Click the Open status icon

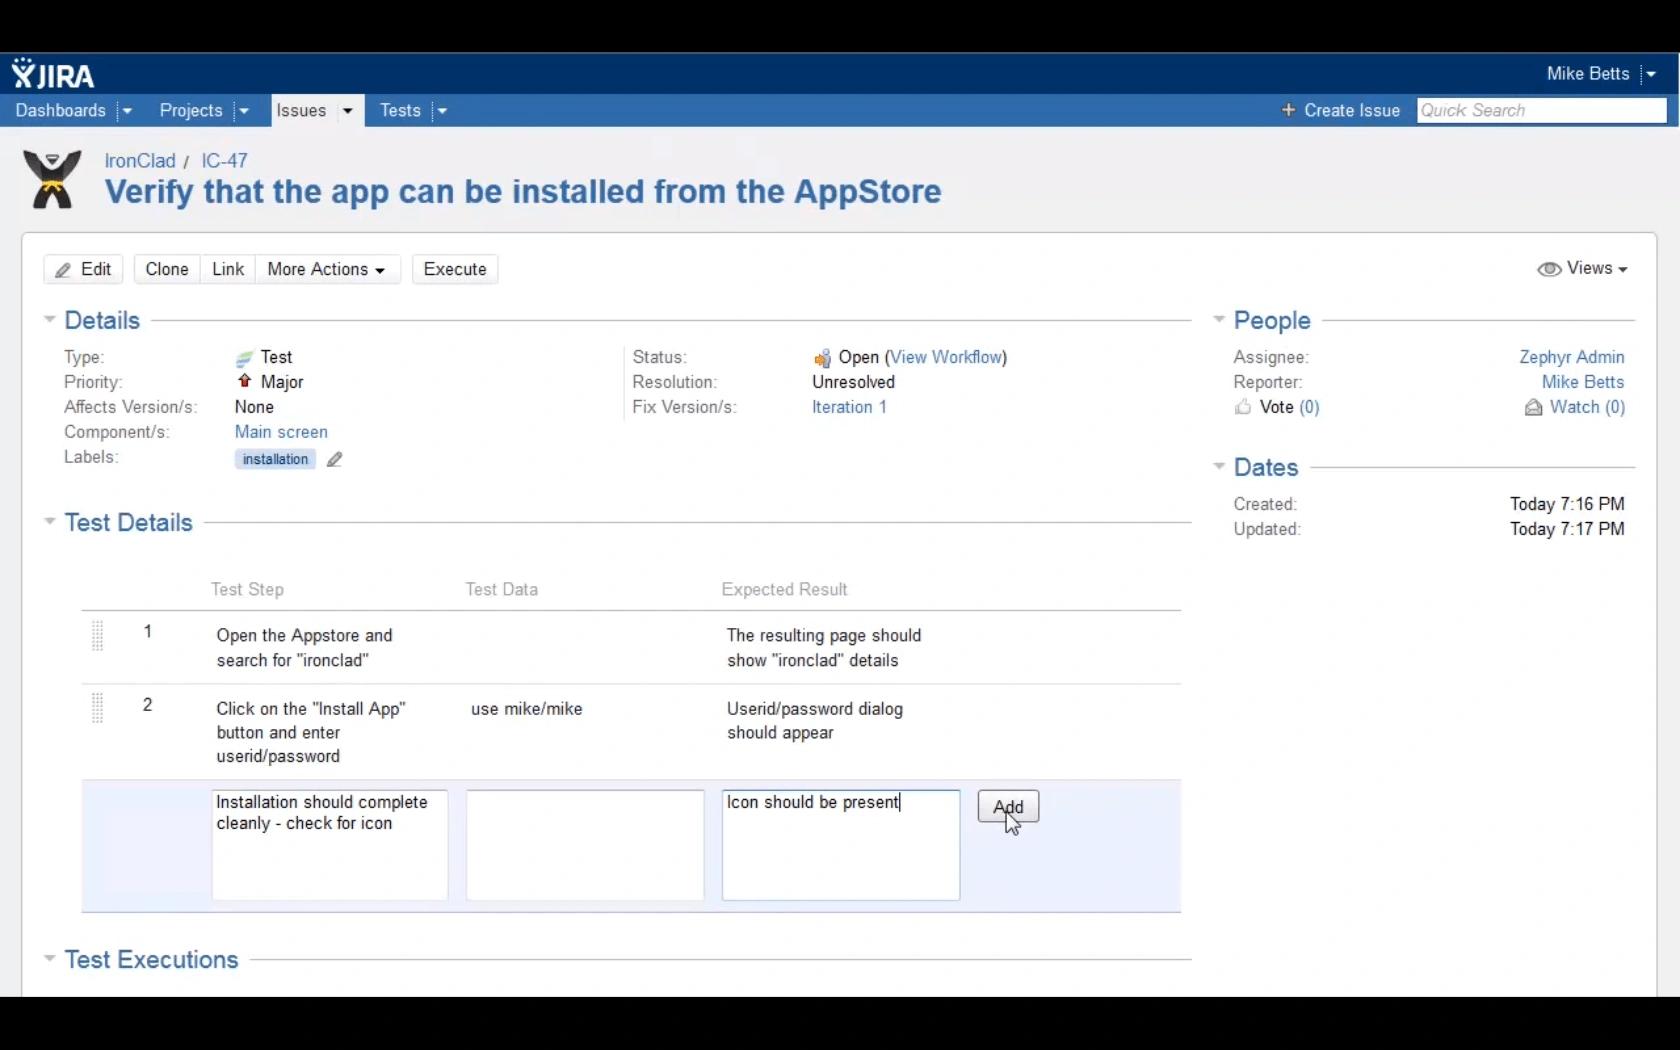(x=822, y=358)
